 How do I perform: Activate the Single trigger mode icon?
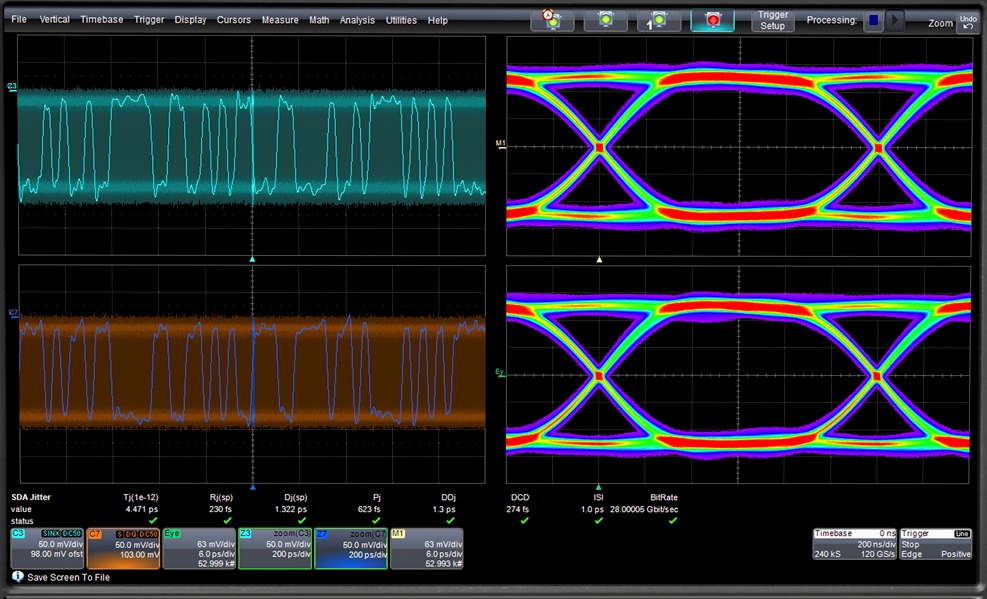coord(659,19)
